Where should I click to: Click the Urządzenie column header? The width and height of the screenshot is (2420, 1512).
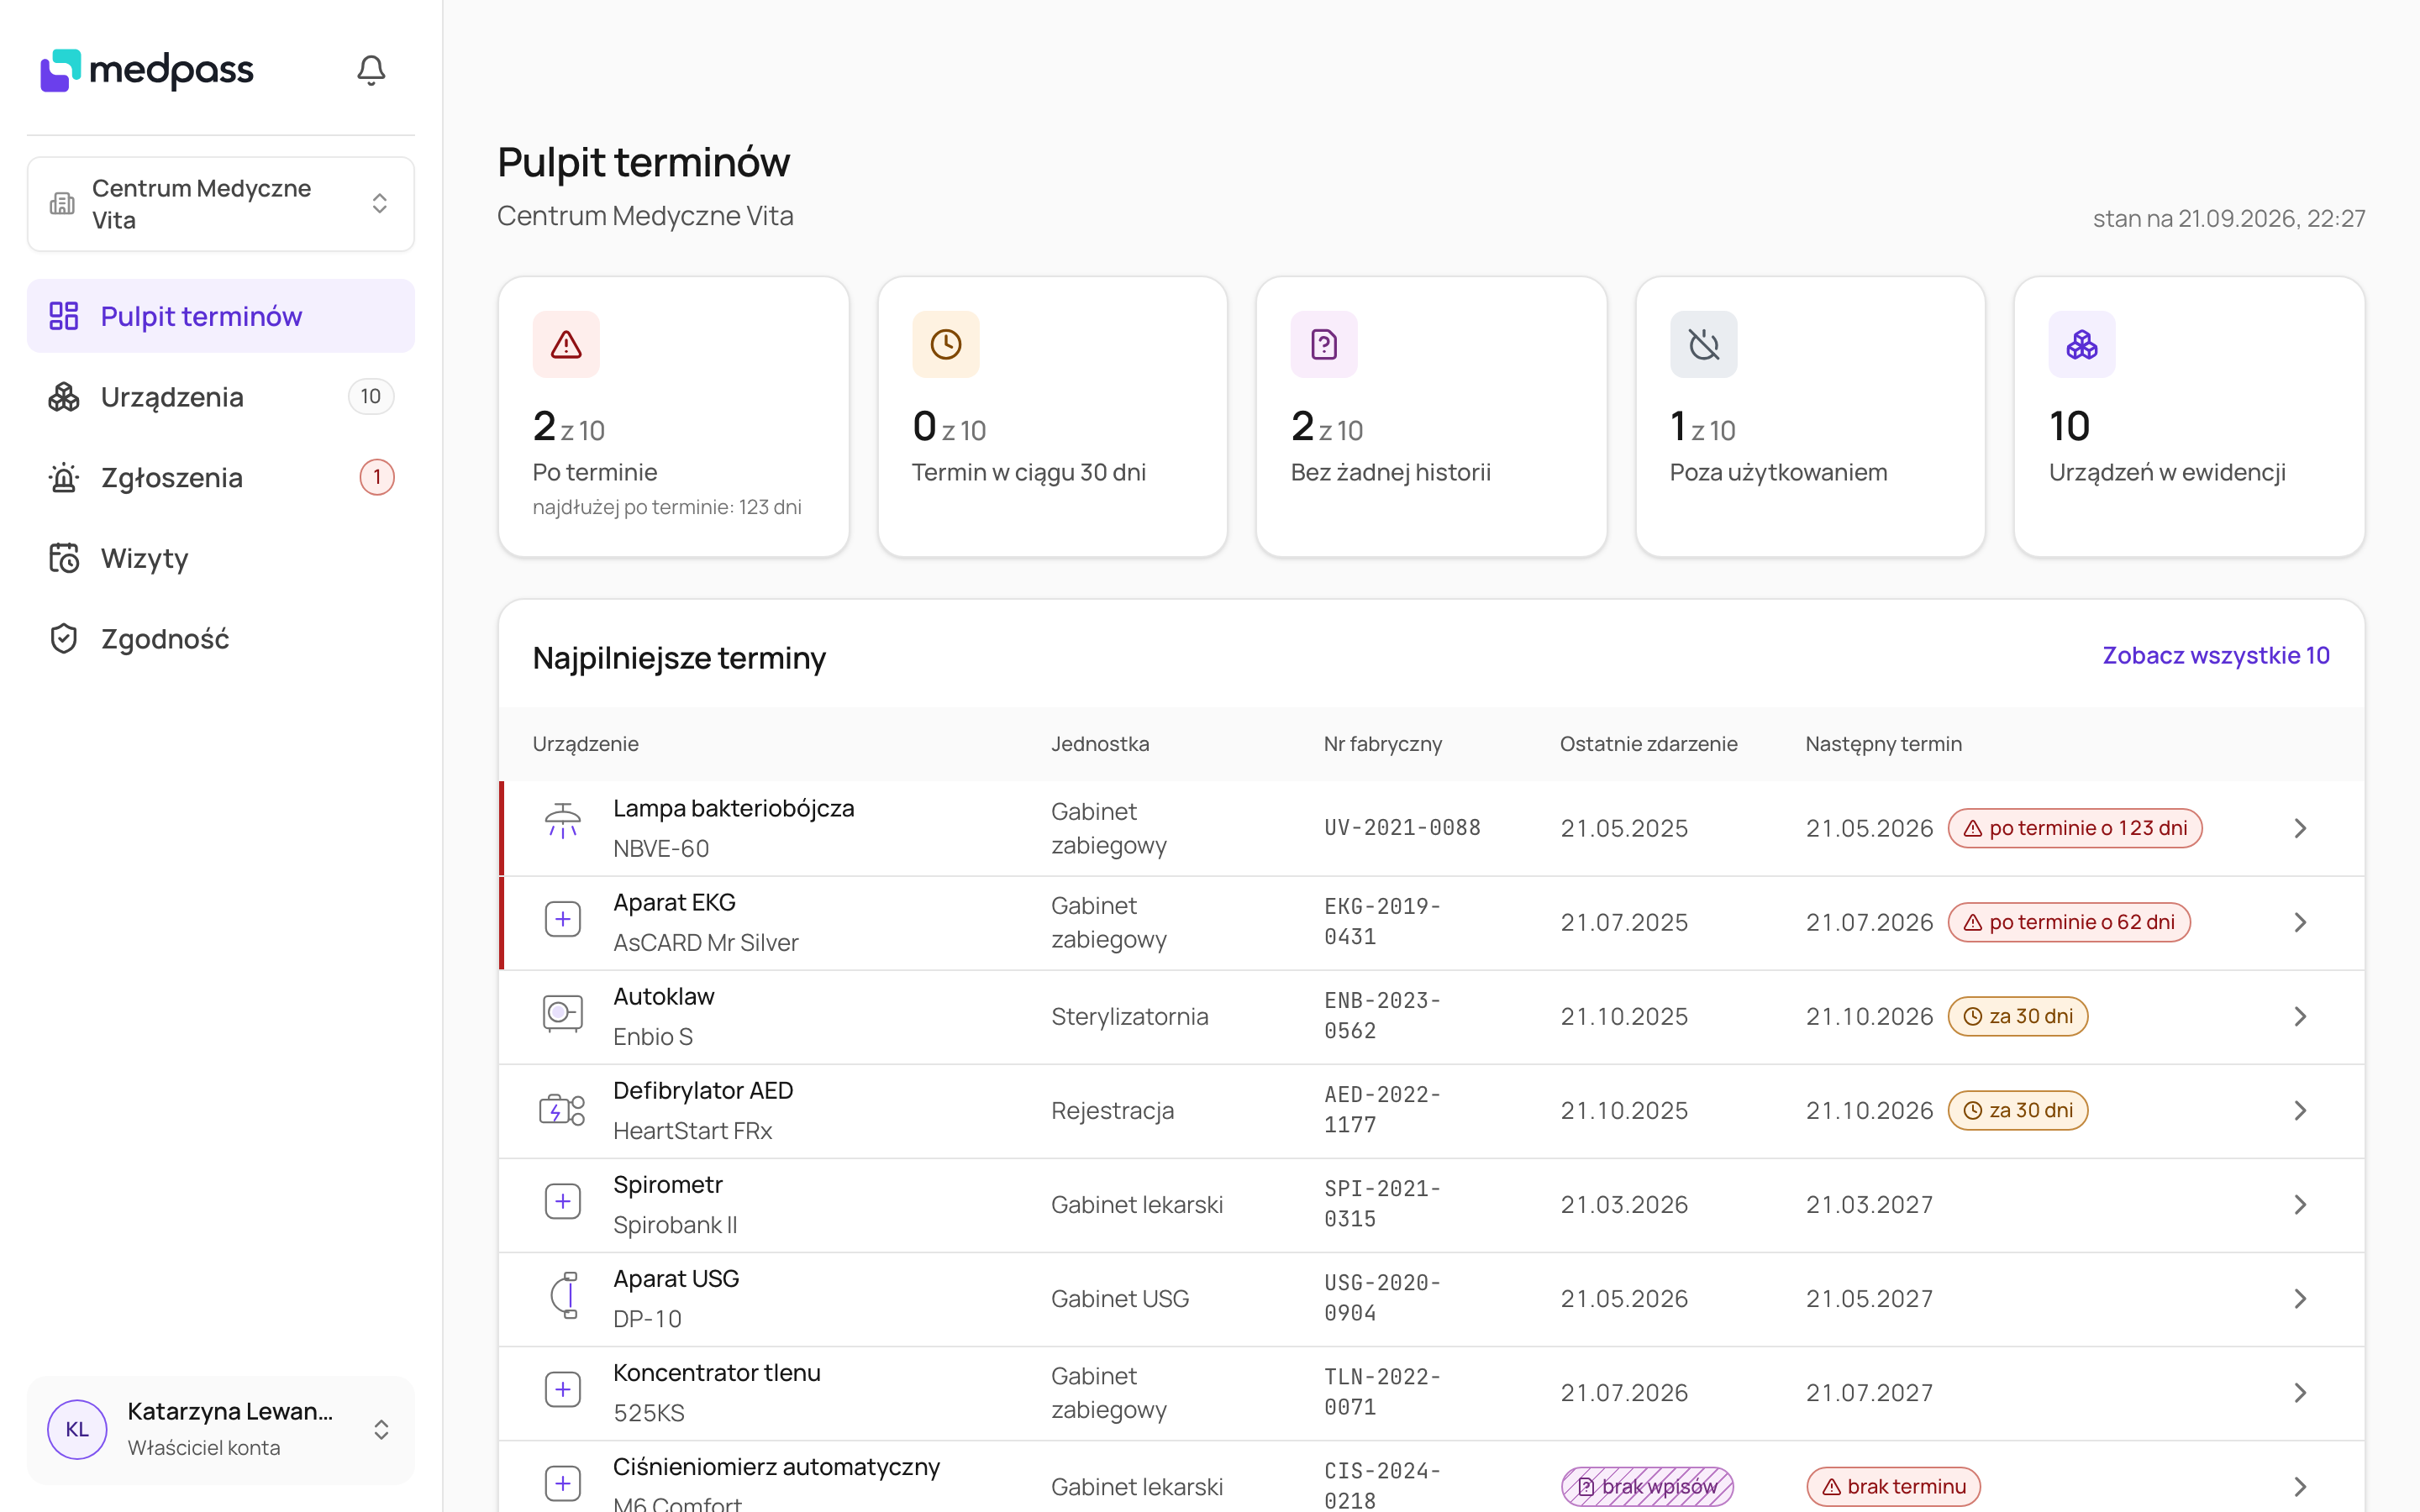click(586, 744)
